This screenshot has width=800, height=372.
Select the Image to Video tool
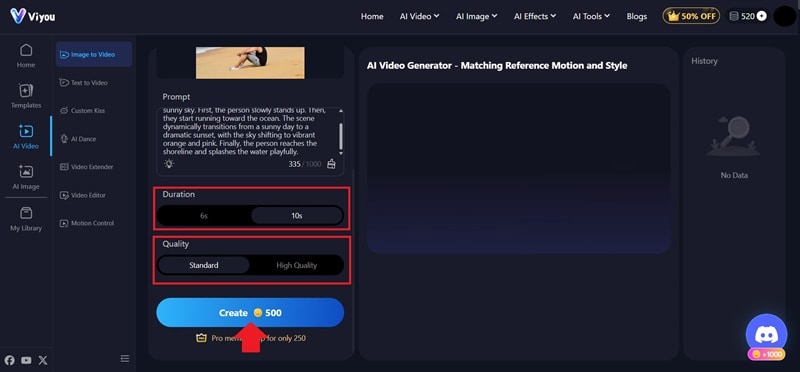[94, 55]
